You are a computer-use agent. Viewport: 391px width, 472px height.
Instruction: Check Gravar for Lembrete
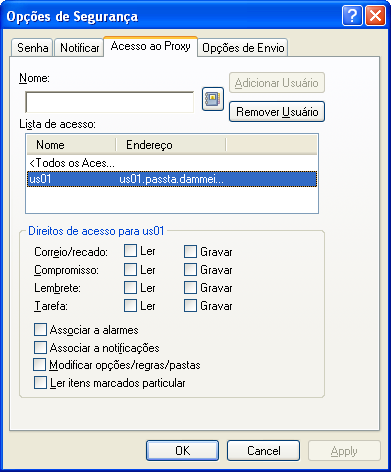click(x=190, y=288)
